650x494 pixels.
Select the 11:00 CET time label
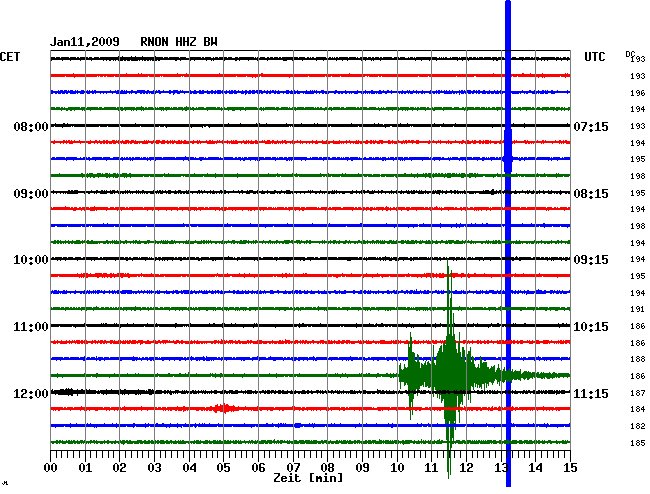pos(31,327)
